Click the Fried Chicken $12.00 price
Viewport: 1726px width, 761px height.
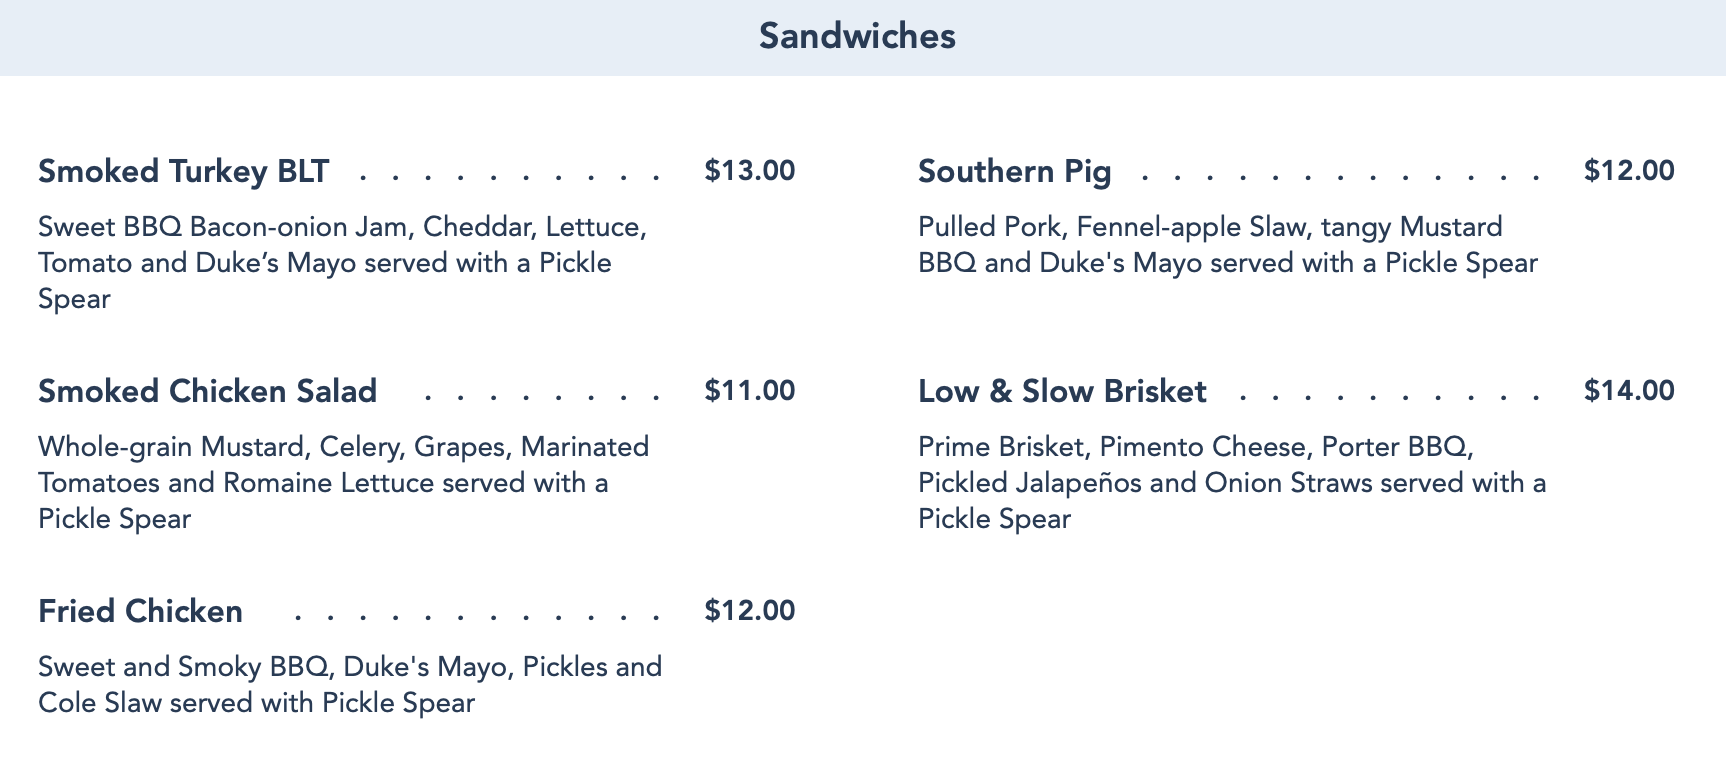pos(749,611)
